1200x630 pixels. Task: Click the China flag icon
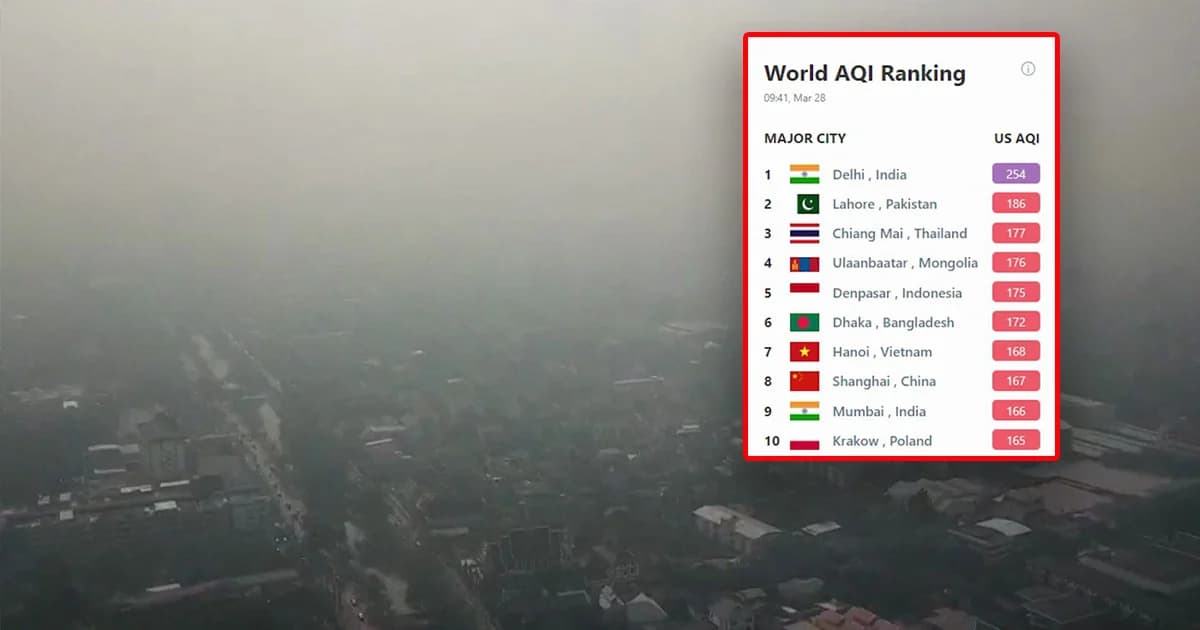tap(804, 381)
